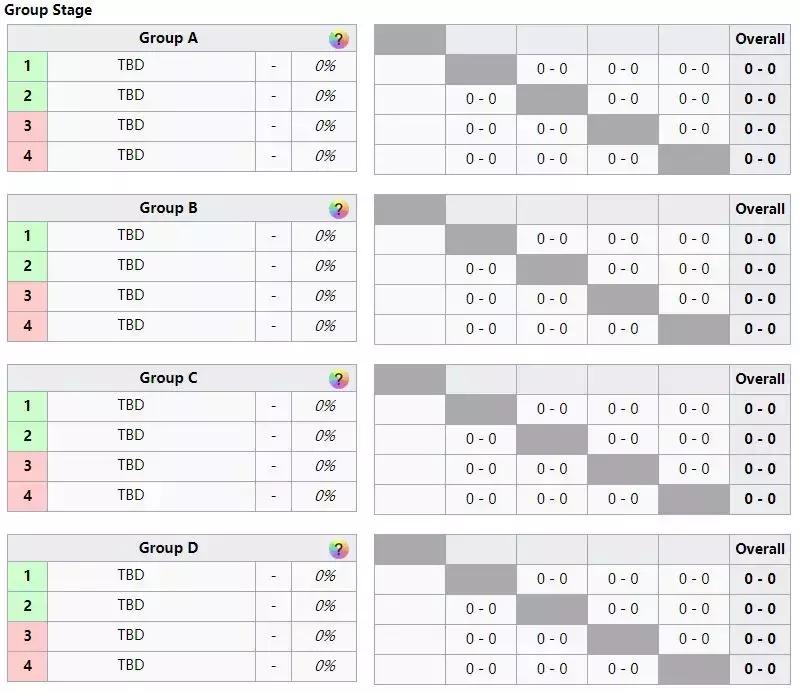This screenshot has width=801, height=693.
Task: Click the Group B header title
Action: click(168, 208)
